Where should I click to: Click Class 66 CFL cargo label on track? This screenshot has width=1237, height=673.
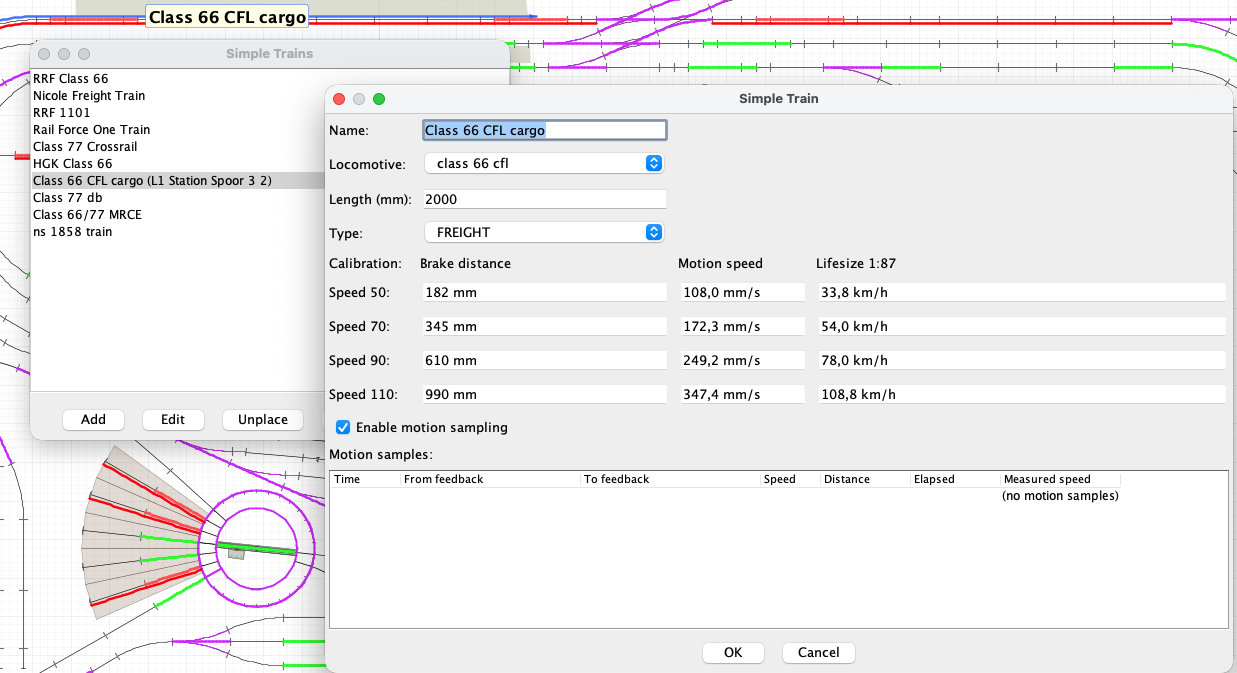(227, 17)
